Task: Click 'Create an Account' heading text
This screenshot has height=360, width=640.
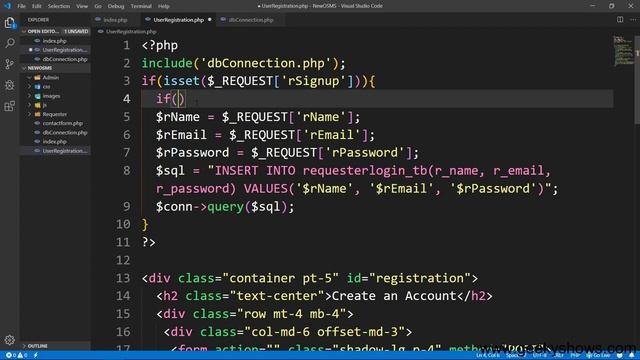Action: point(394,296)
